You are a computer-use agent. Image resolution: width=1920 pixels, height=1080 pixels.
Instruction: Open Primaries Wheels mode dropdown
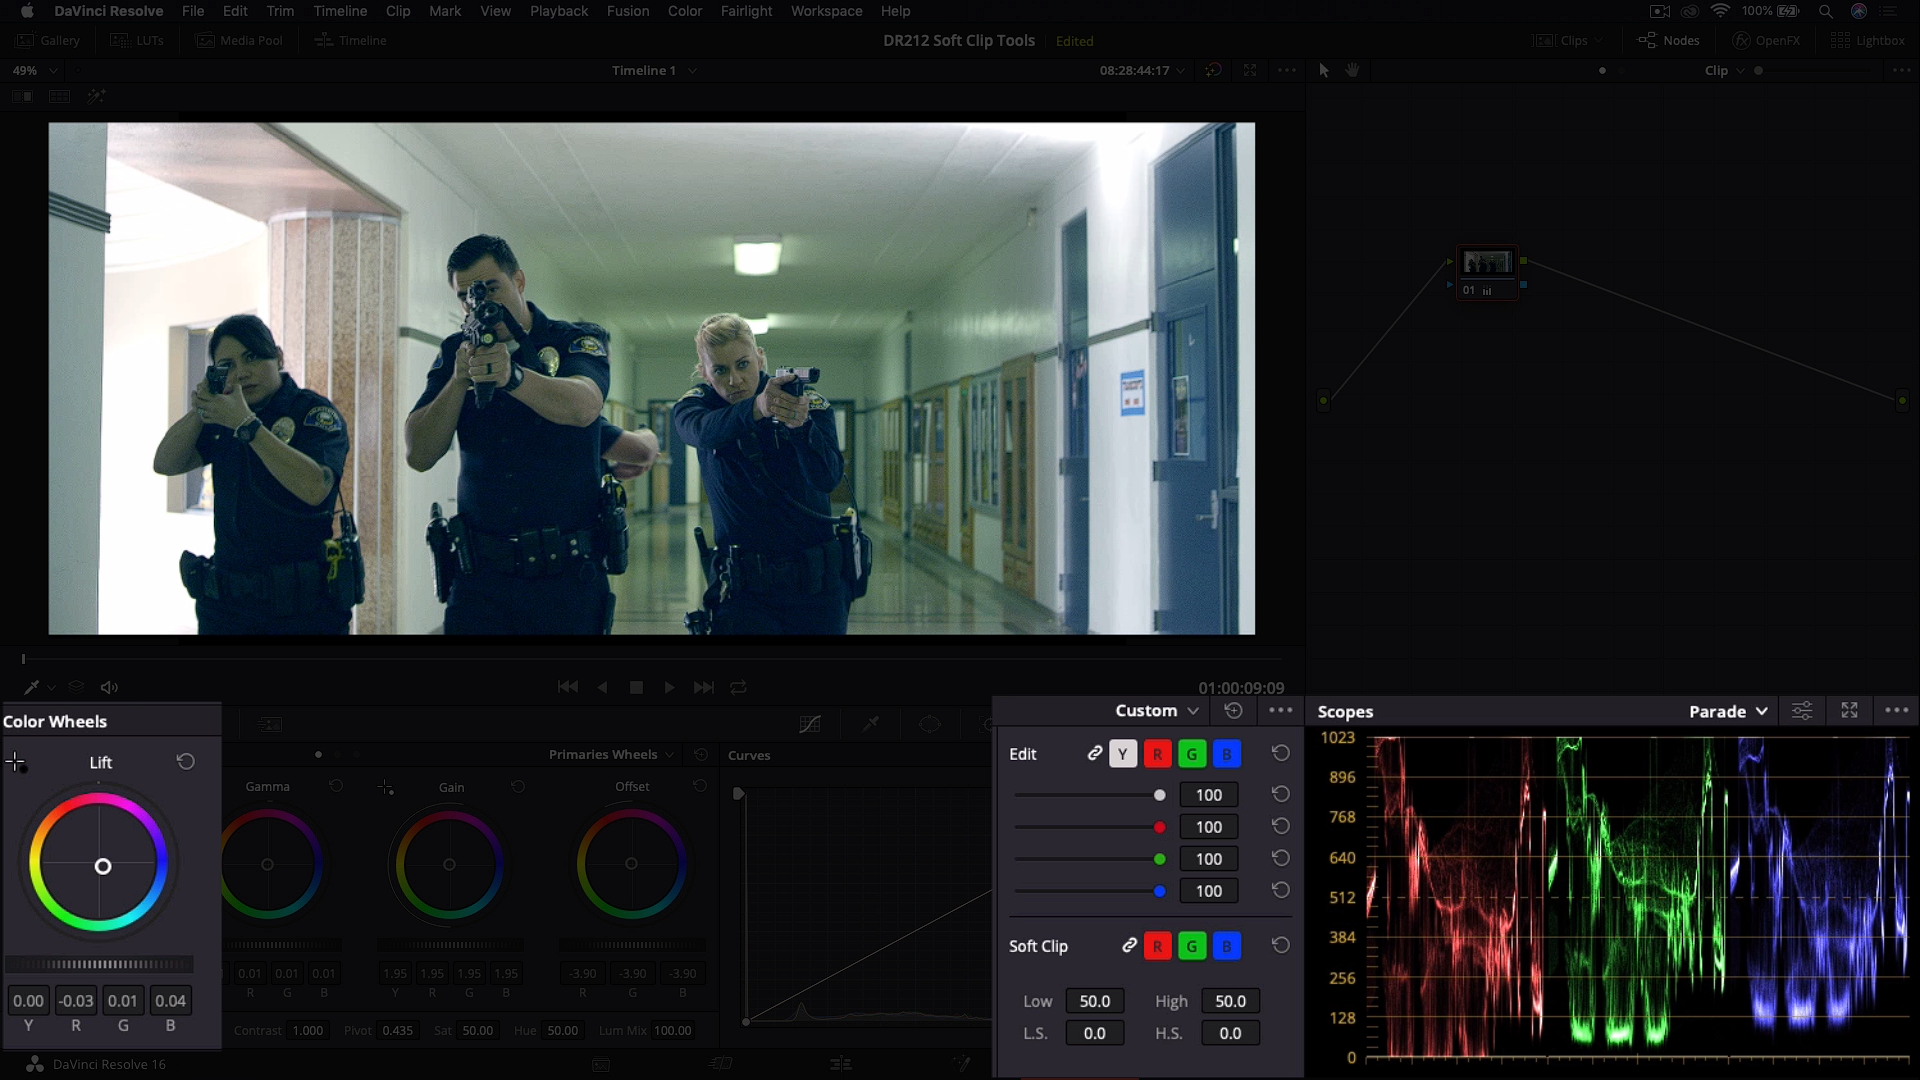click(x=612, y=754)
